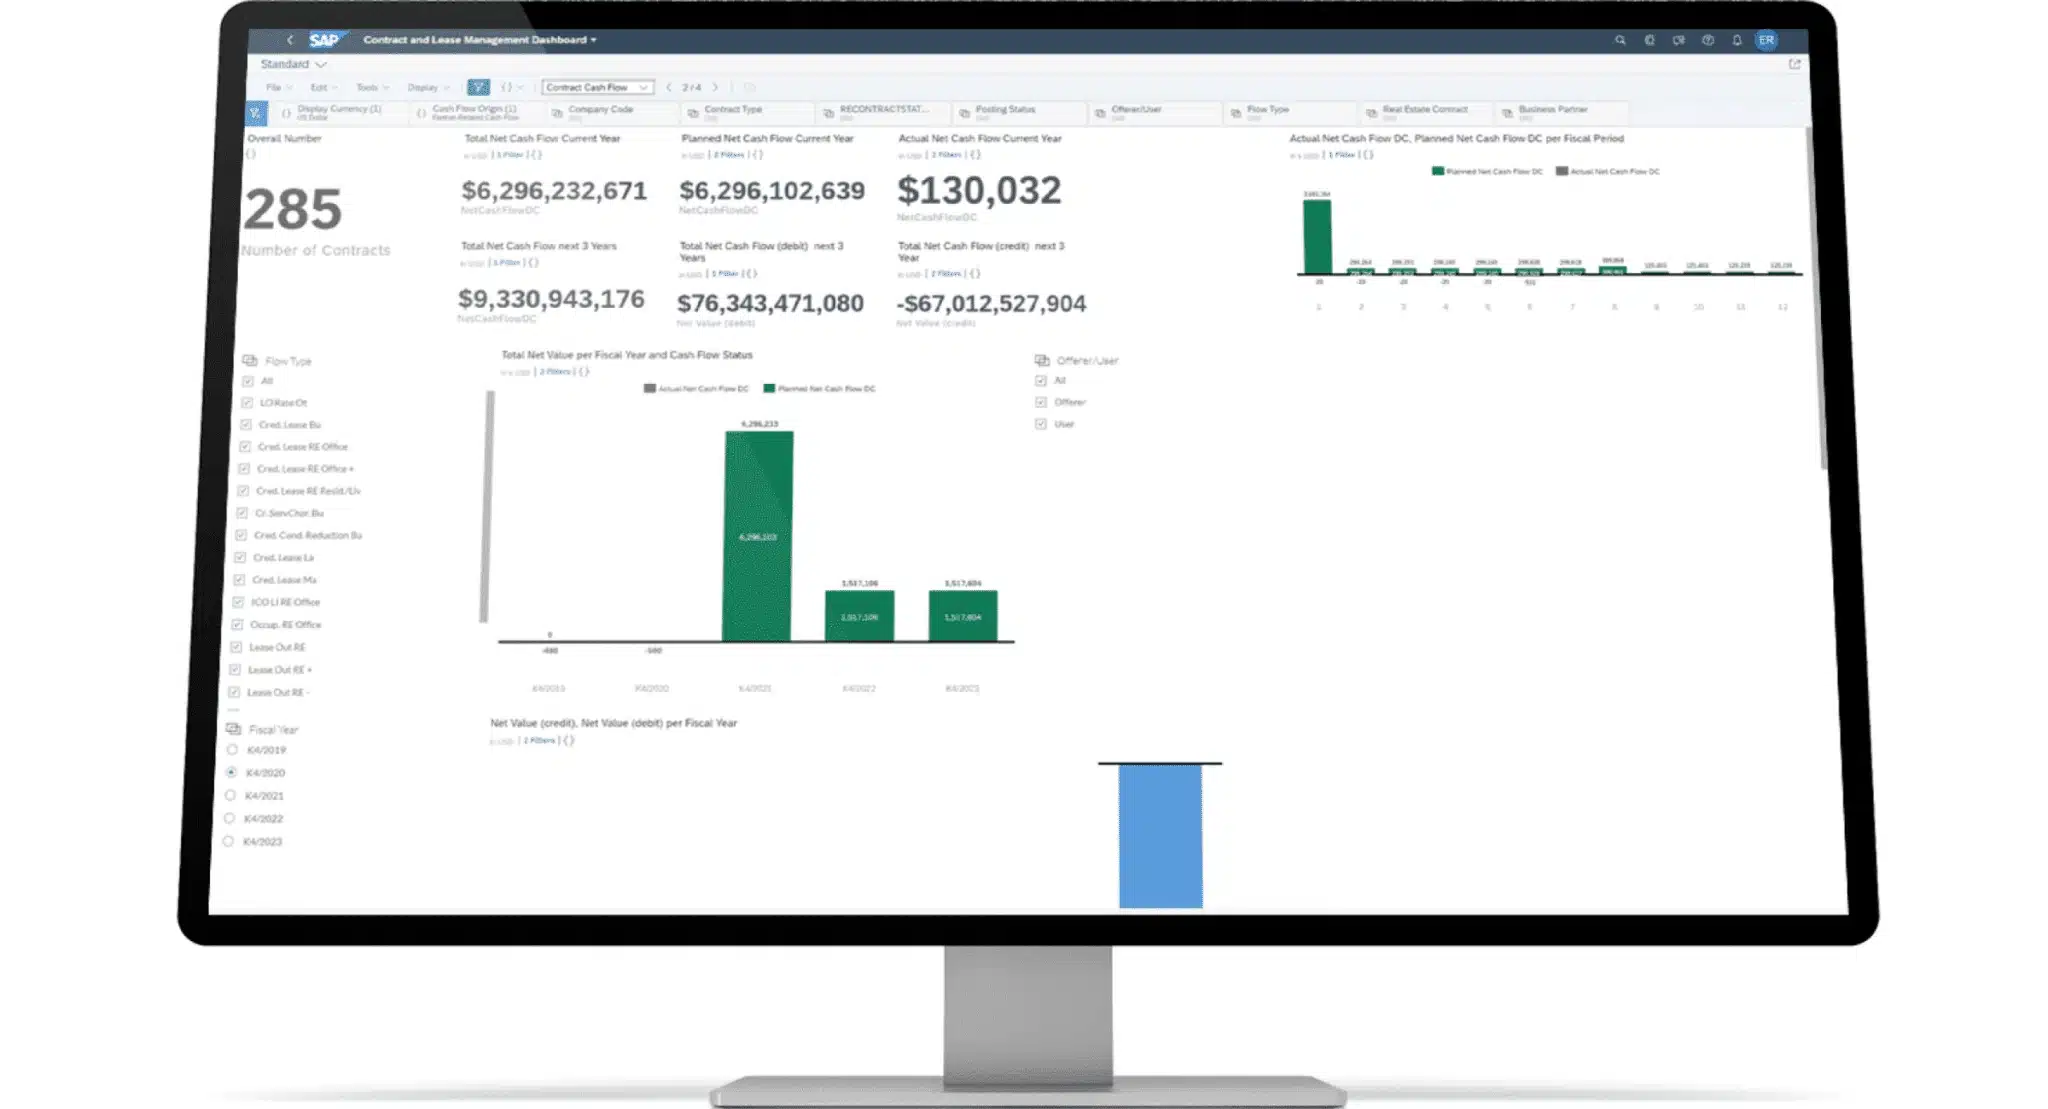Go to the next page arrow

715,87
